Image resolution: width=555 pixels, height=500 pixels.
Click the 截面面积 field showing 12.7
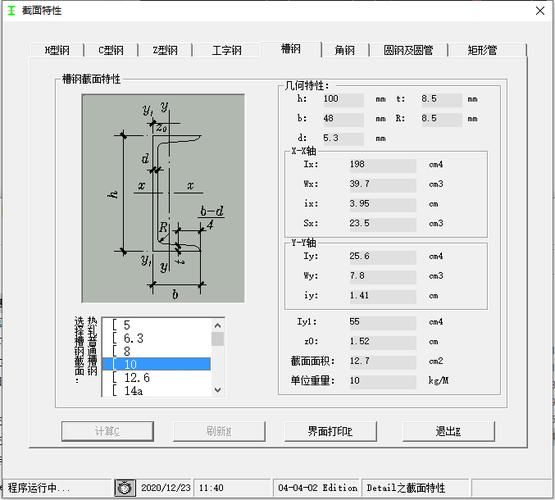[382, 361]
